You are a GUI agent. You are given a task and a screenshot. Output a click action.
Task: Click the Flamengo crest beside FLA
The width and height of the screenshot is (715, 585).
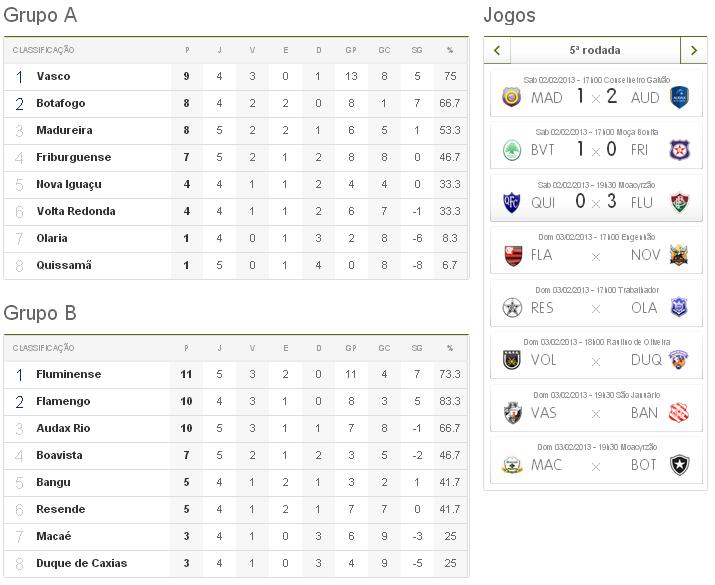(512, 255)
